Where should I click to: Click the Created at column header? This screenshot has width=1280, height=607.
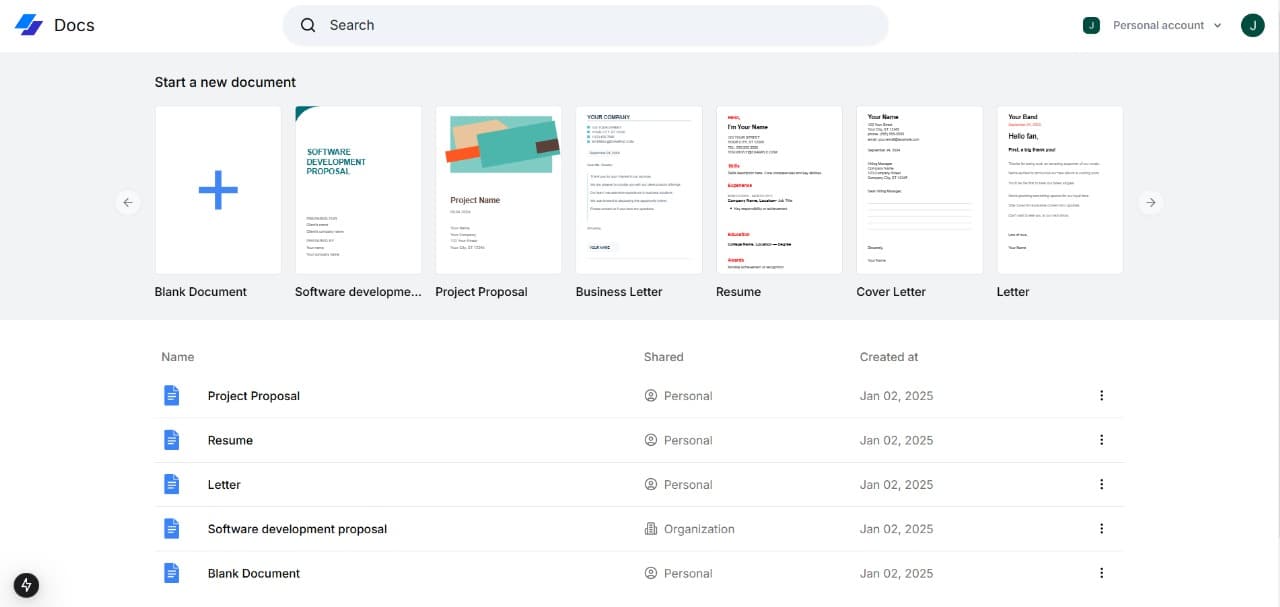pos(889,357)
